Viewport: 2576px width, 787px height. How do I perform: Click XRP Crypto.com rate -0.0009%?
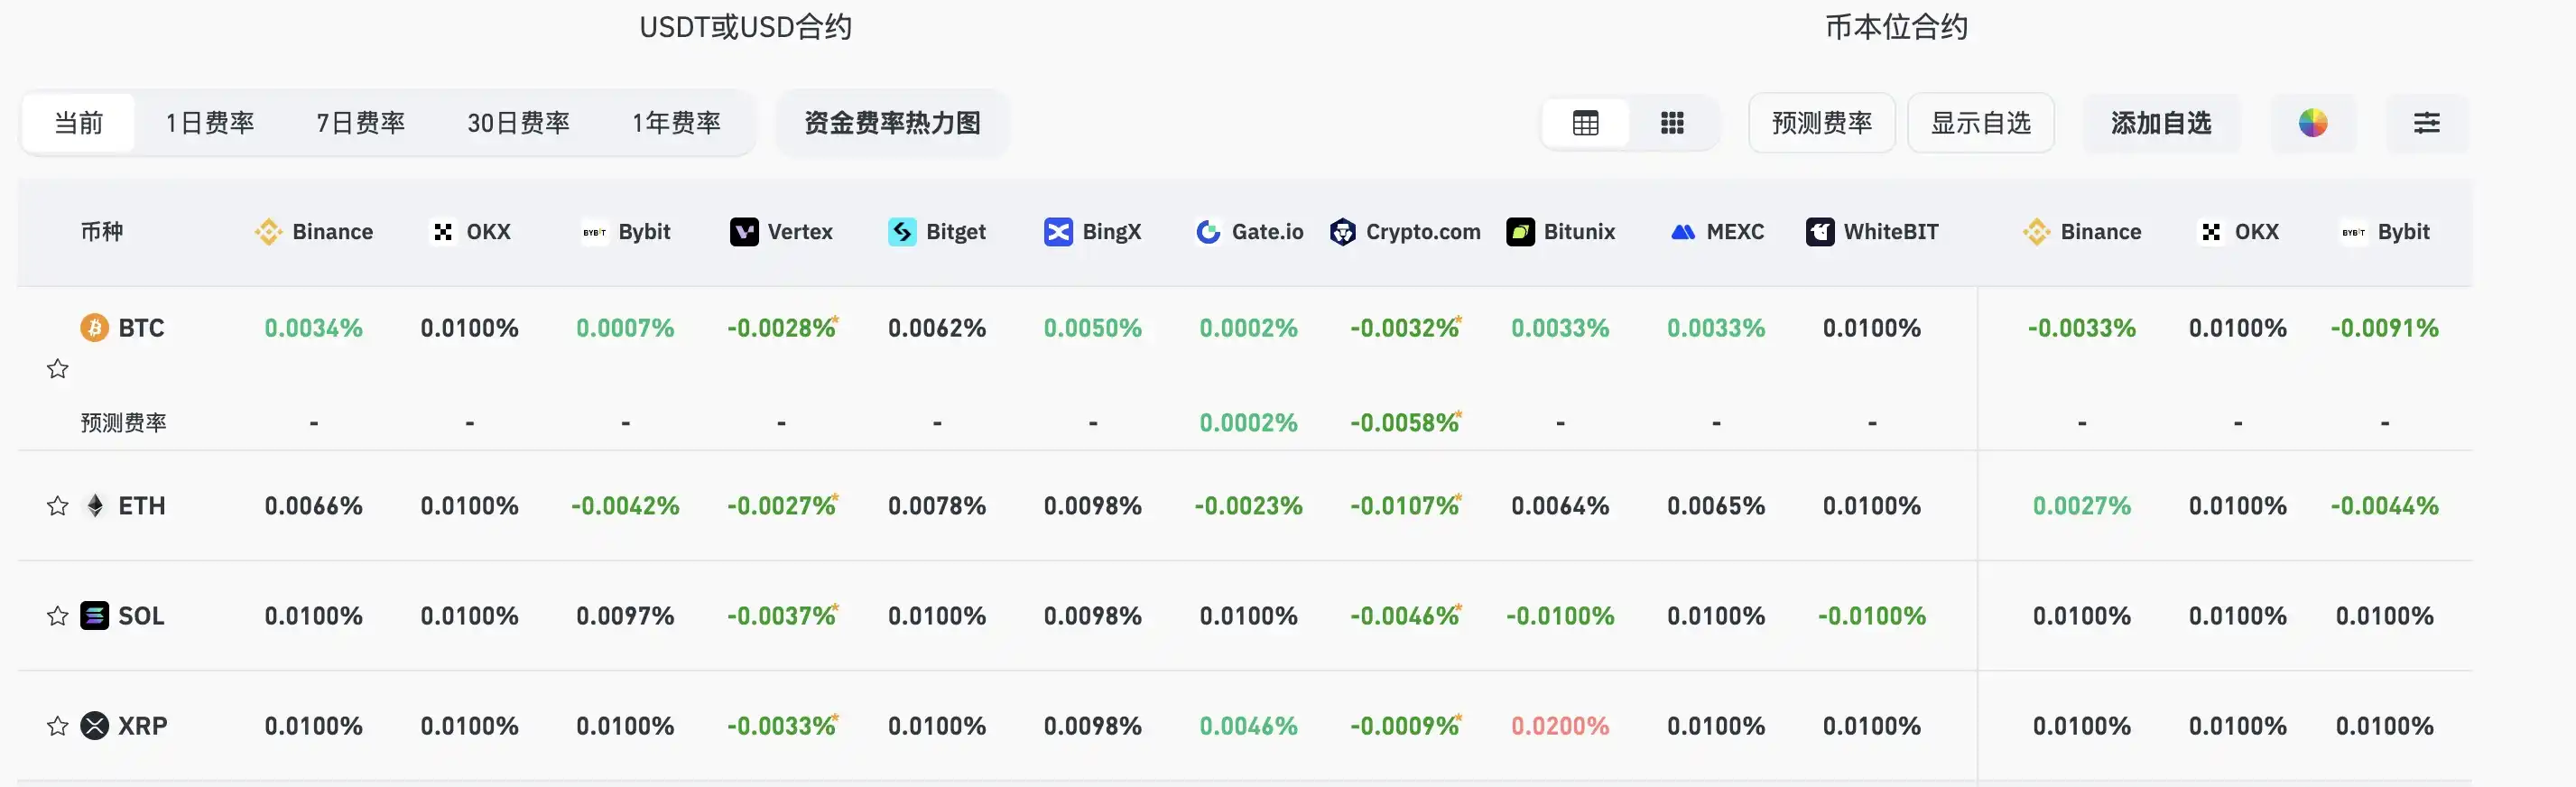(1405, 726)
